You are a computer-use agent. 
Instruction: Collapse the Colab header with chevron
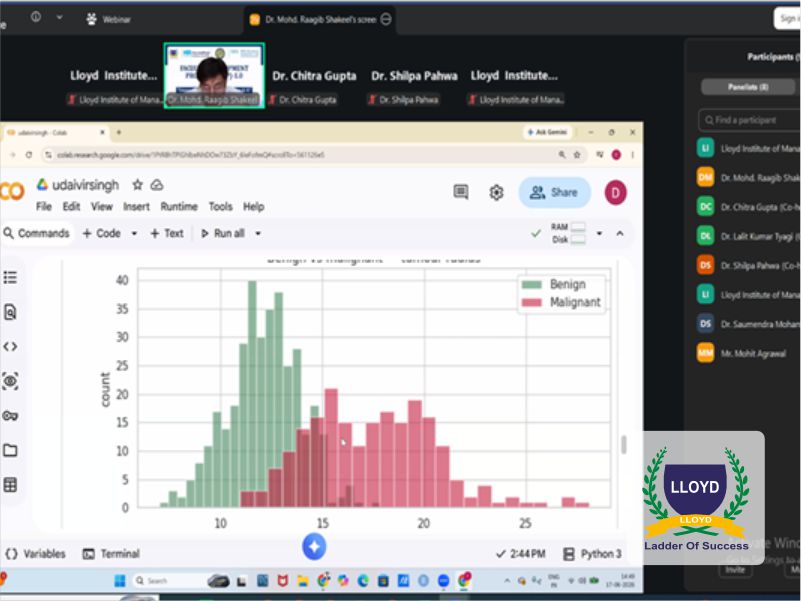620,234
